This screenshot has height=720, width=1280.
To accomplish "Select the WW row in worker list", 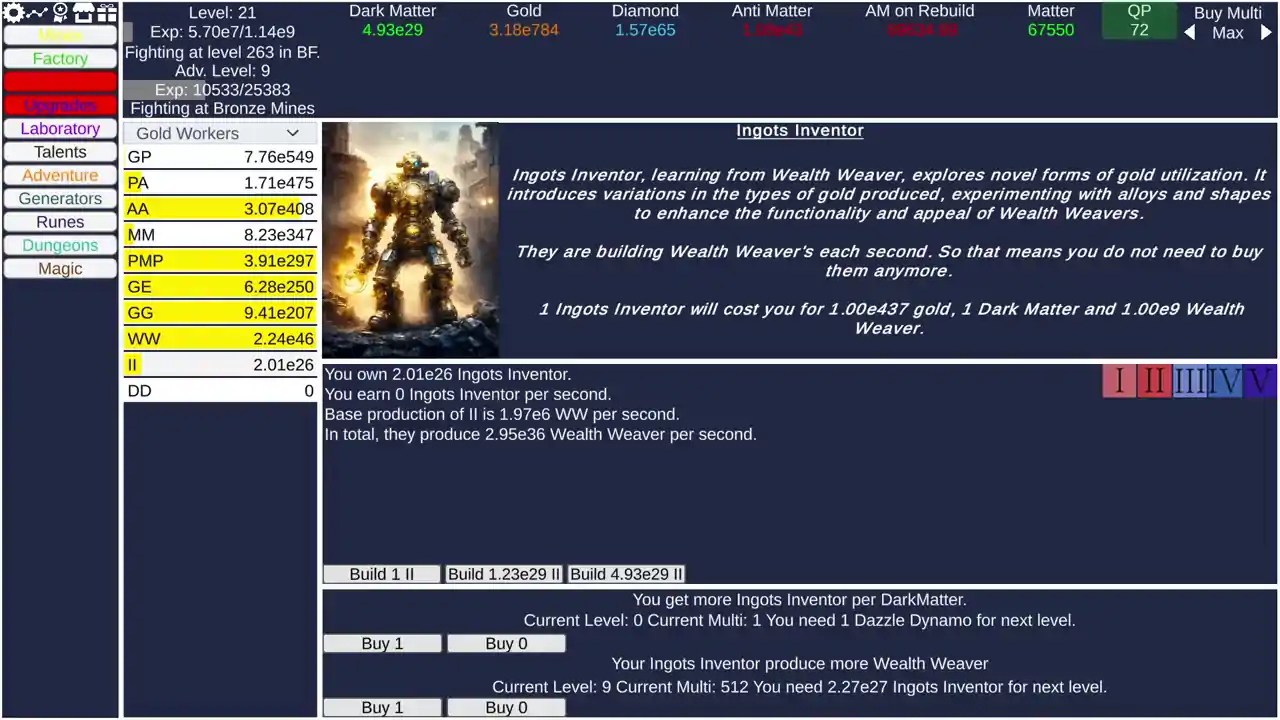I will pos(220,339).
